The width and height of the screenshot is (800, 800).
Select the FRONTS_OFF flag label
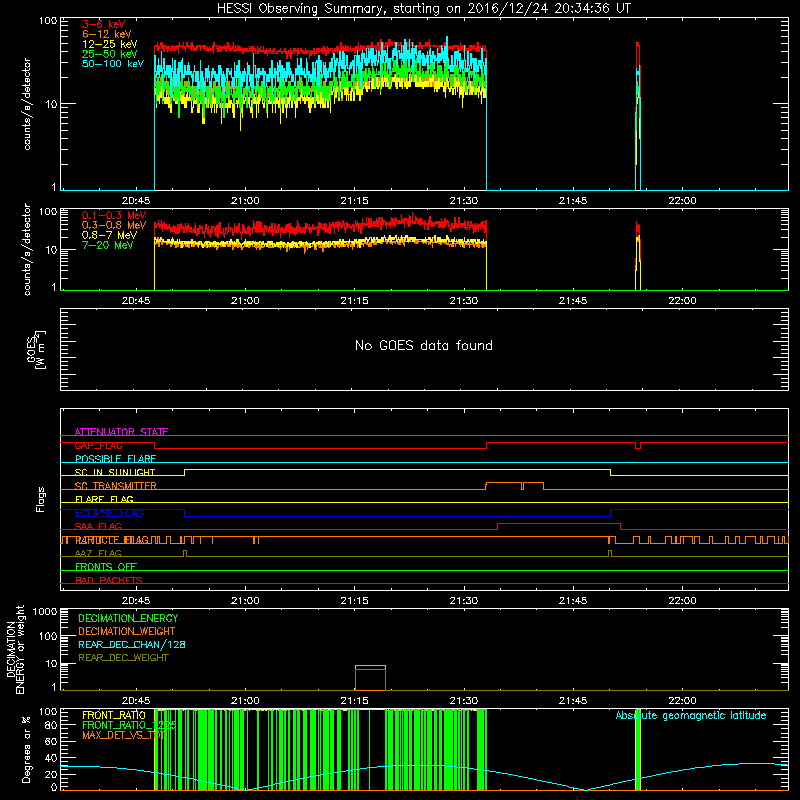106,567
